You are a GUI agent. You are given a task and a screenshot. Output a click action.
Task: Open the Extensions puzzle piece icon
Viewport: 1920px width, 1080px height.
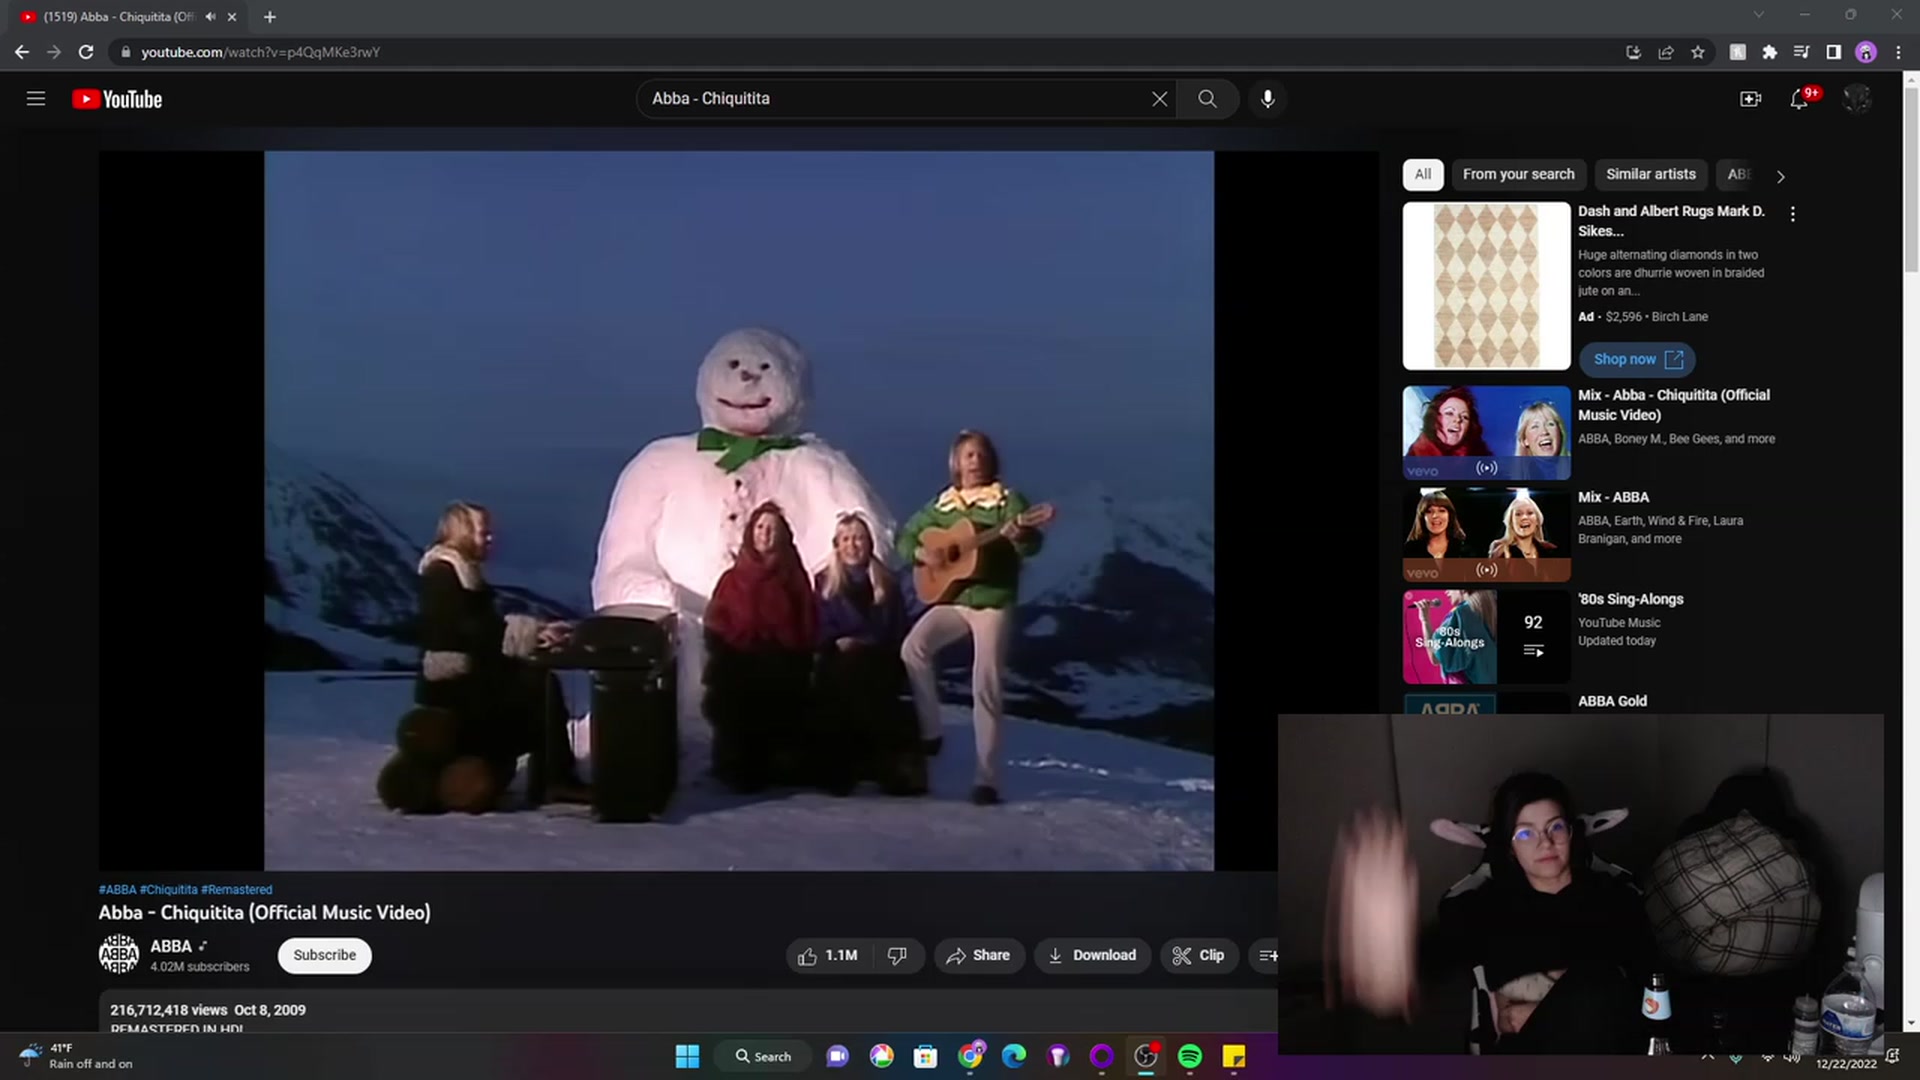tap(1769, 52)
